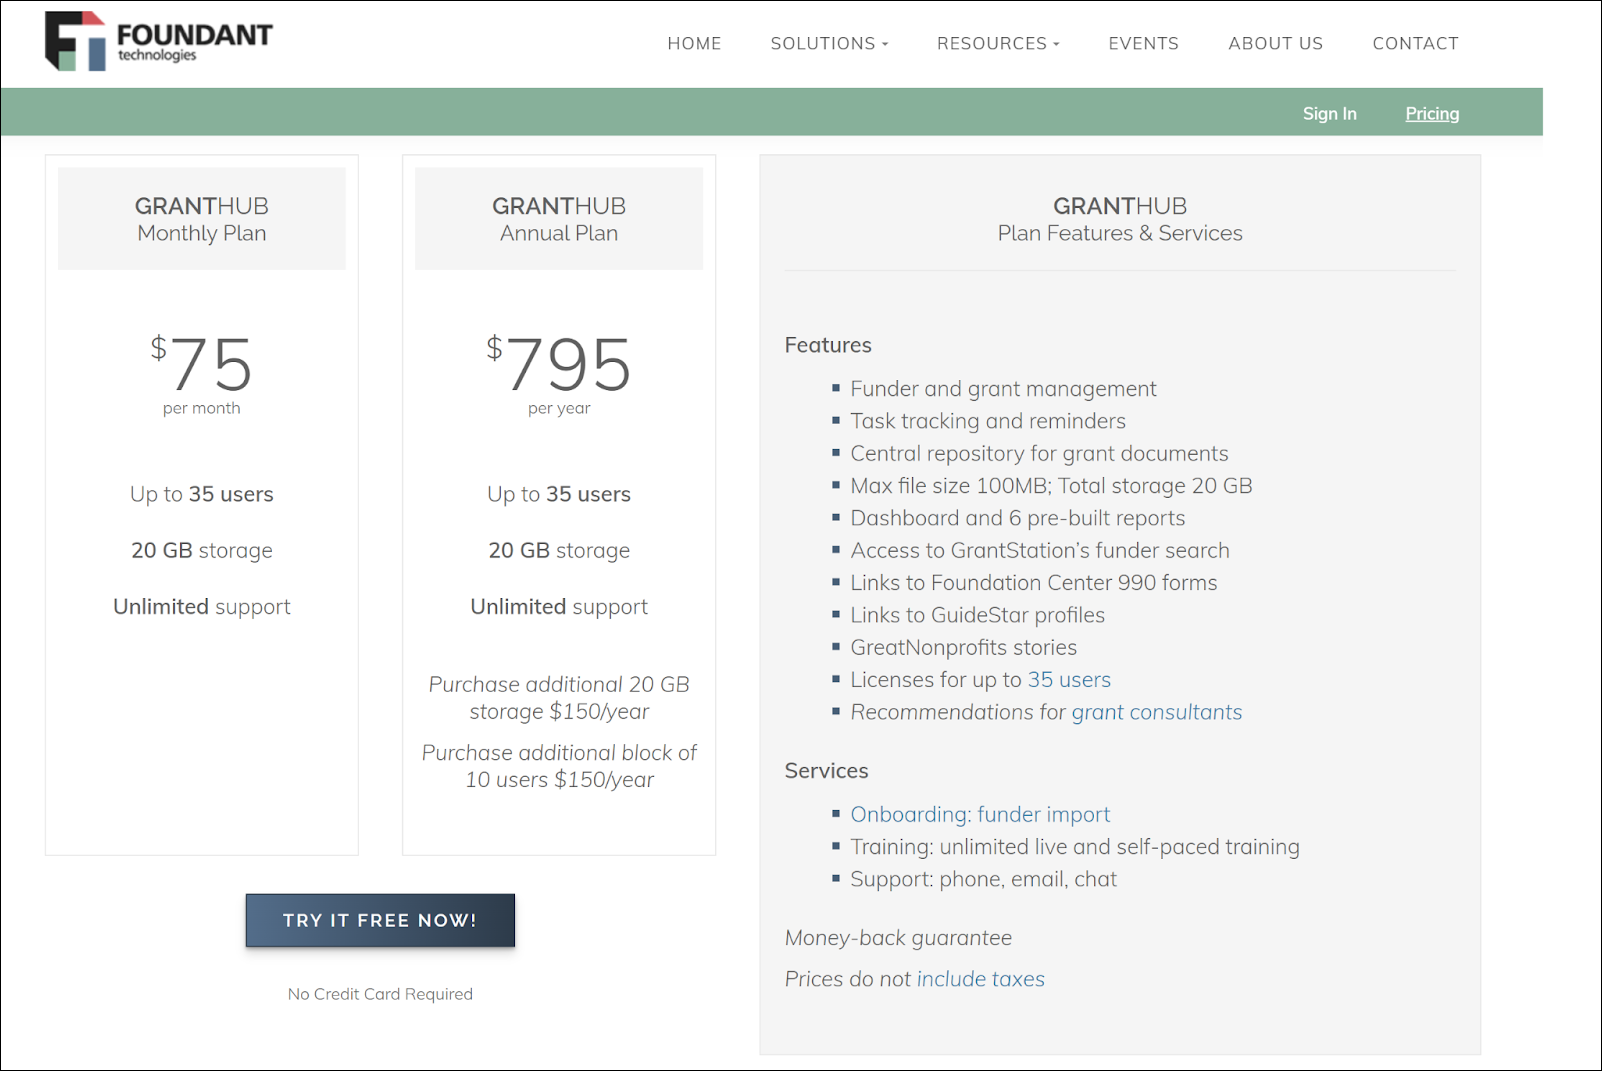Click the 'Services' section heading

tap(826, 771)
